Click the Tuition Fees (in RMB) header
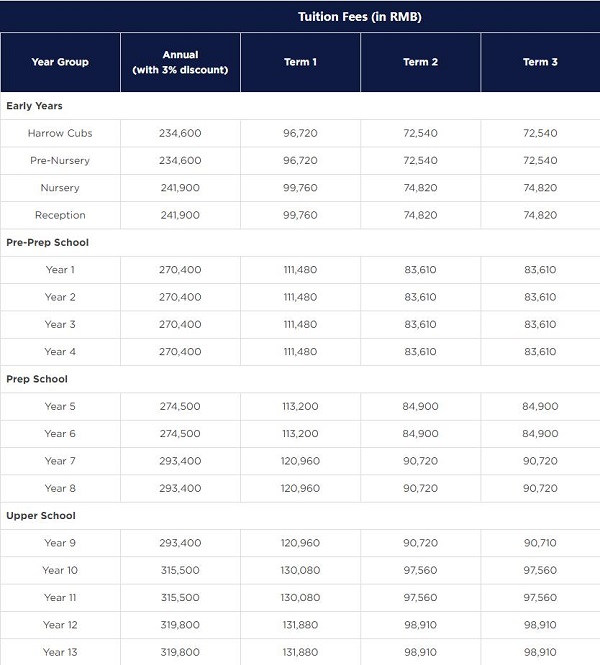 (x=360, y=17)
